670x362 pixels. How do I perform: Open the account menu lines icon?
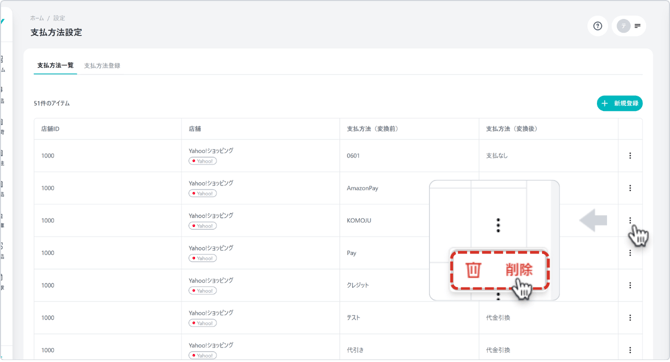(638, 26)
